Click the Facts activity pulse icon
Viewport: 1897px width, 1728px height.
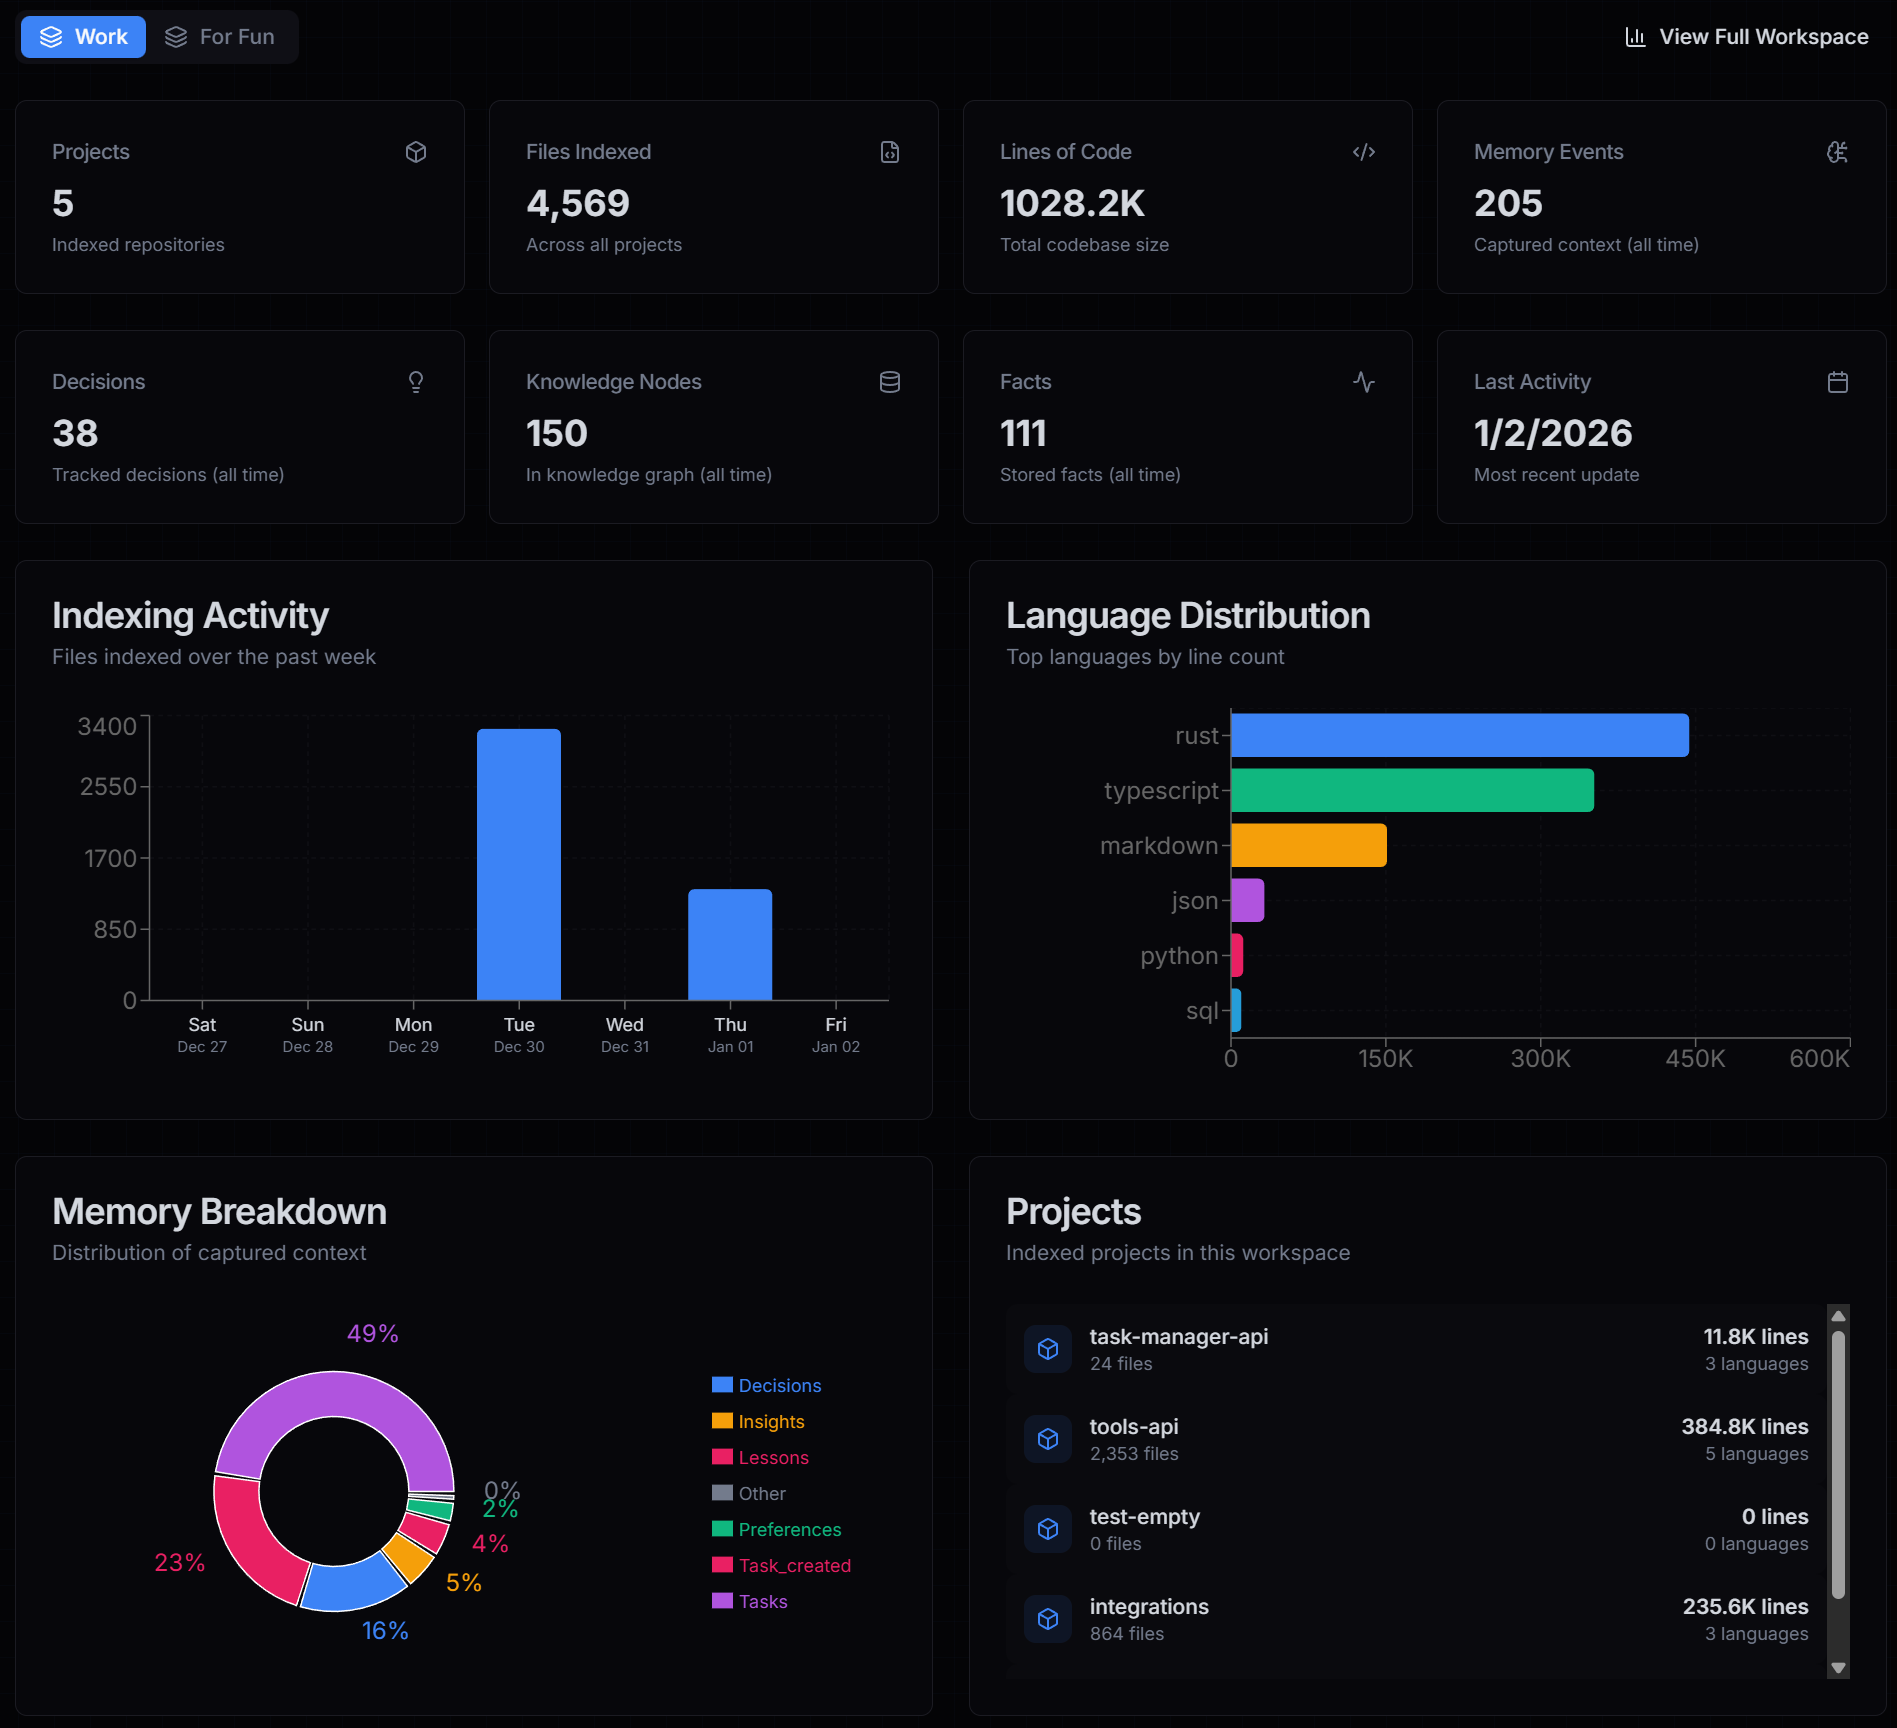tap(1364, 381)
